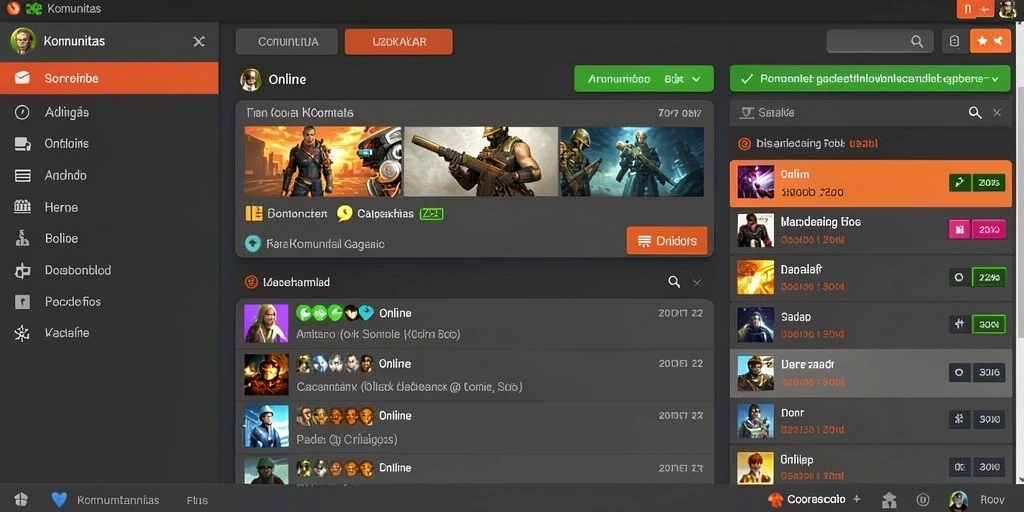This screenshot has width=1024, height=512.
Task: Select the Sorreinbe sidebar menu item
Action: [x=109, y=78]
